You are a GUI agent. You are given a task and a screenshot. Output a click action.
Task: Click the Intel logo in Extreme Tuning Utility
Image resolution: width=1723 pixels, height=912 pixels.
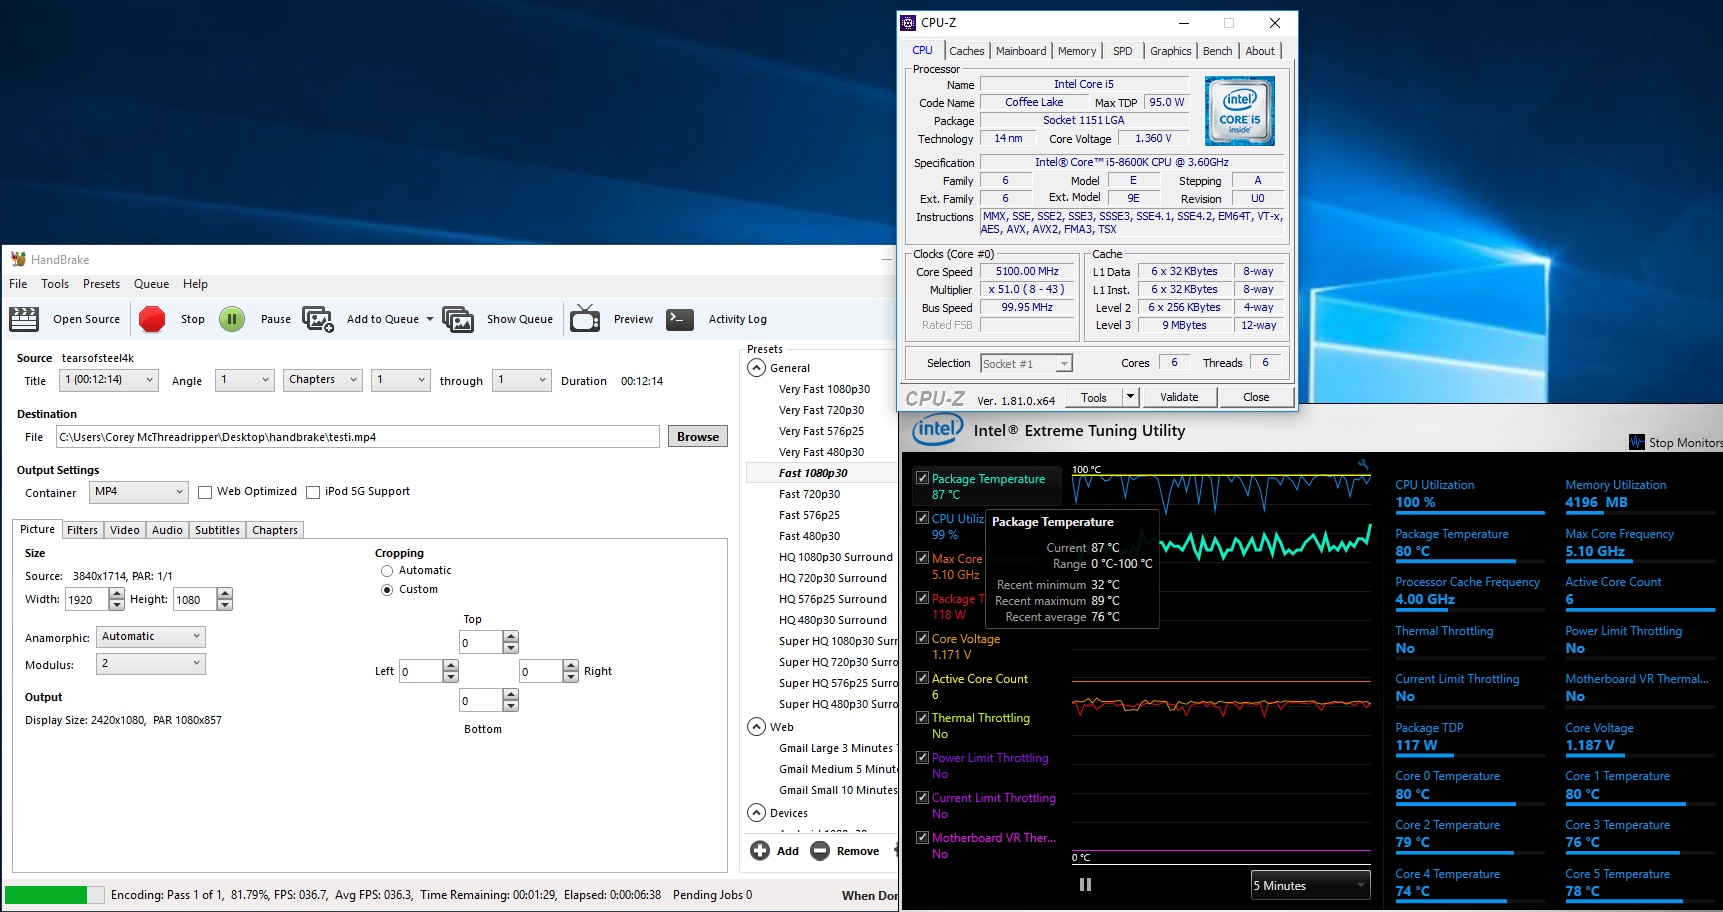pyautogui.click(x=937, y=430)
